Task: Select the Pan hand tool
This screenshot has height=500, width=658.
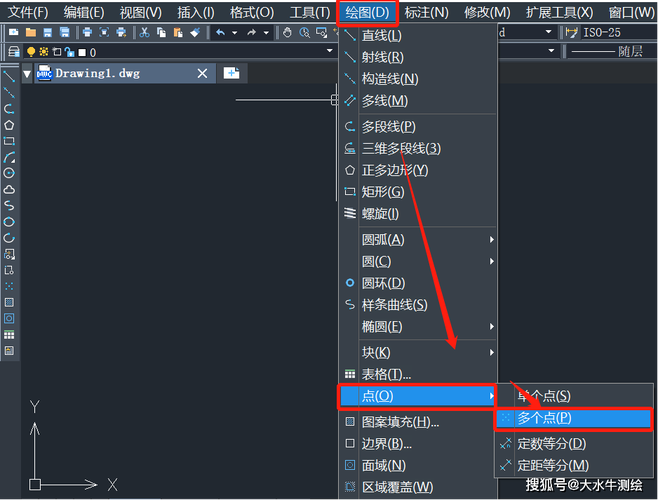Action: click(287, 32)
